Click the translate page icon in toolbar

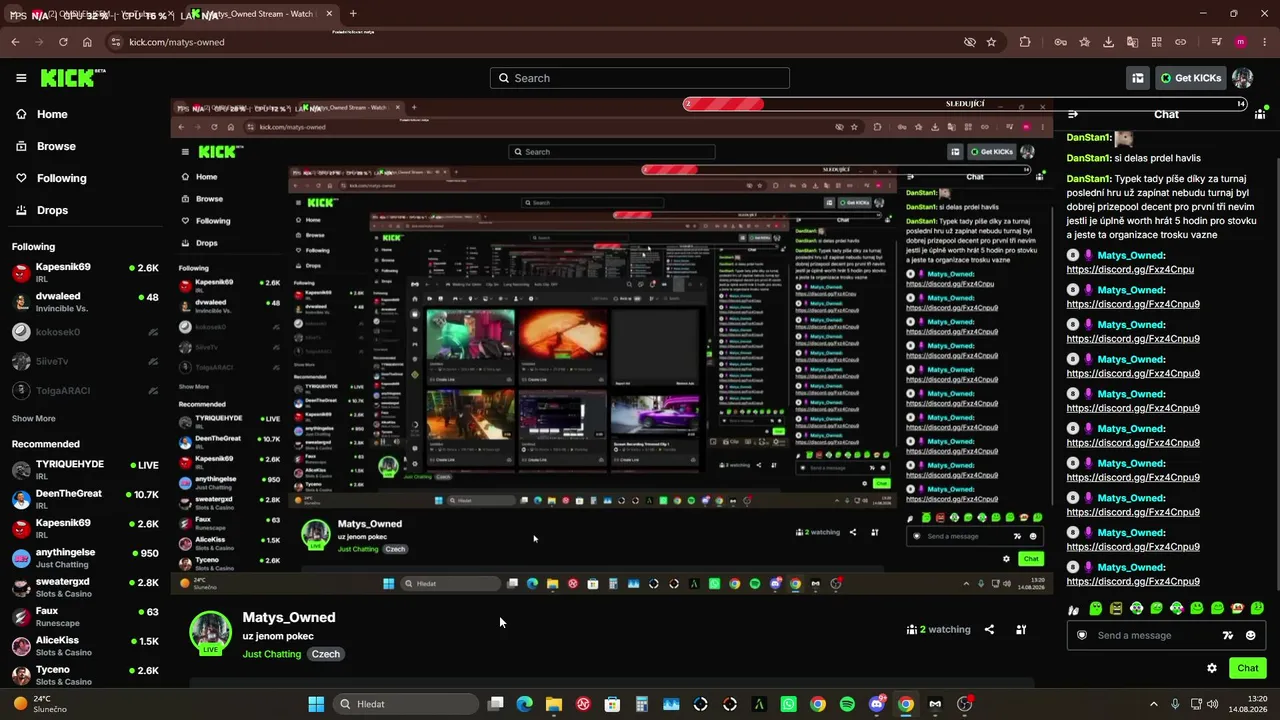[1132, 42]
